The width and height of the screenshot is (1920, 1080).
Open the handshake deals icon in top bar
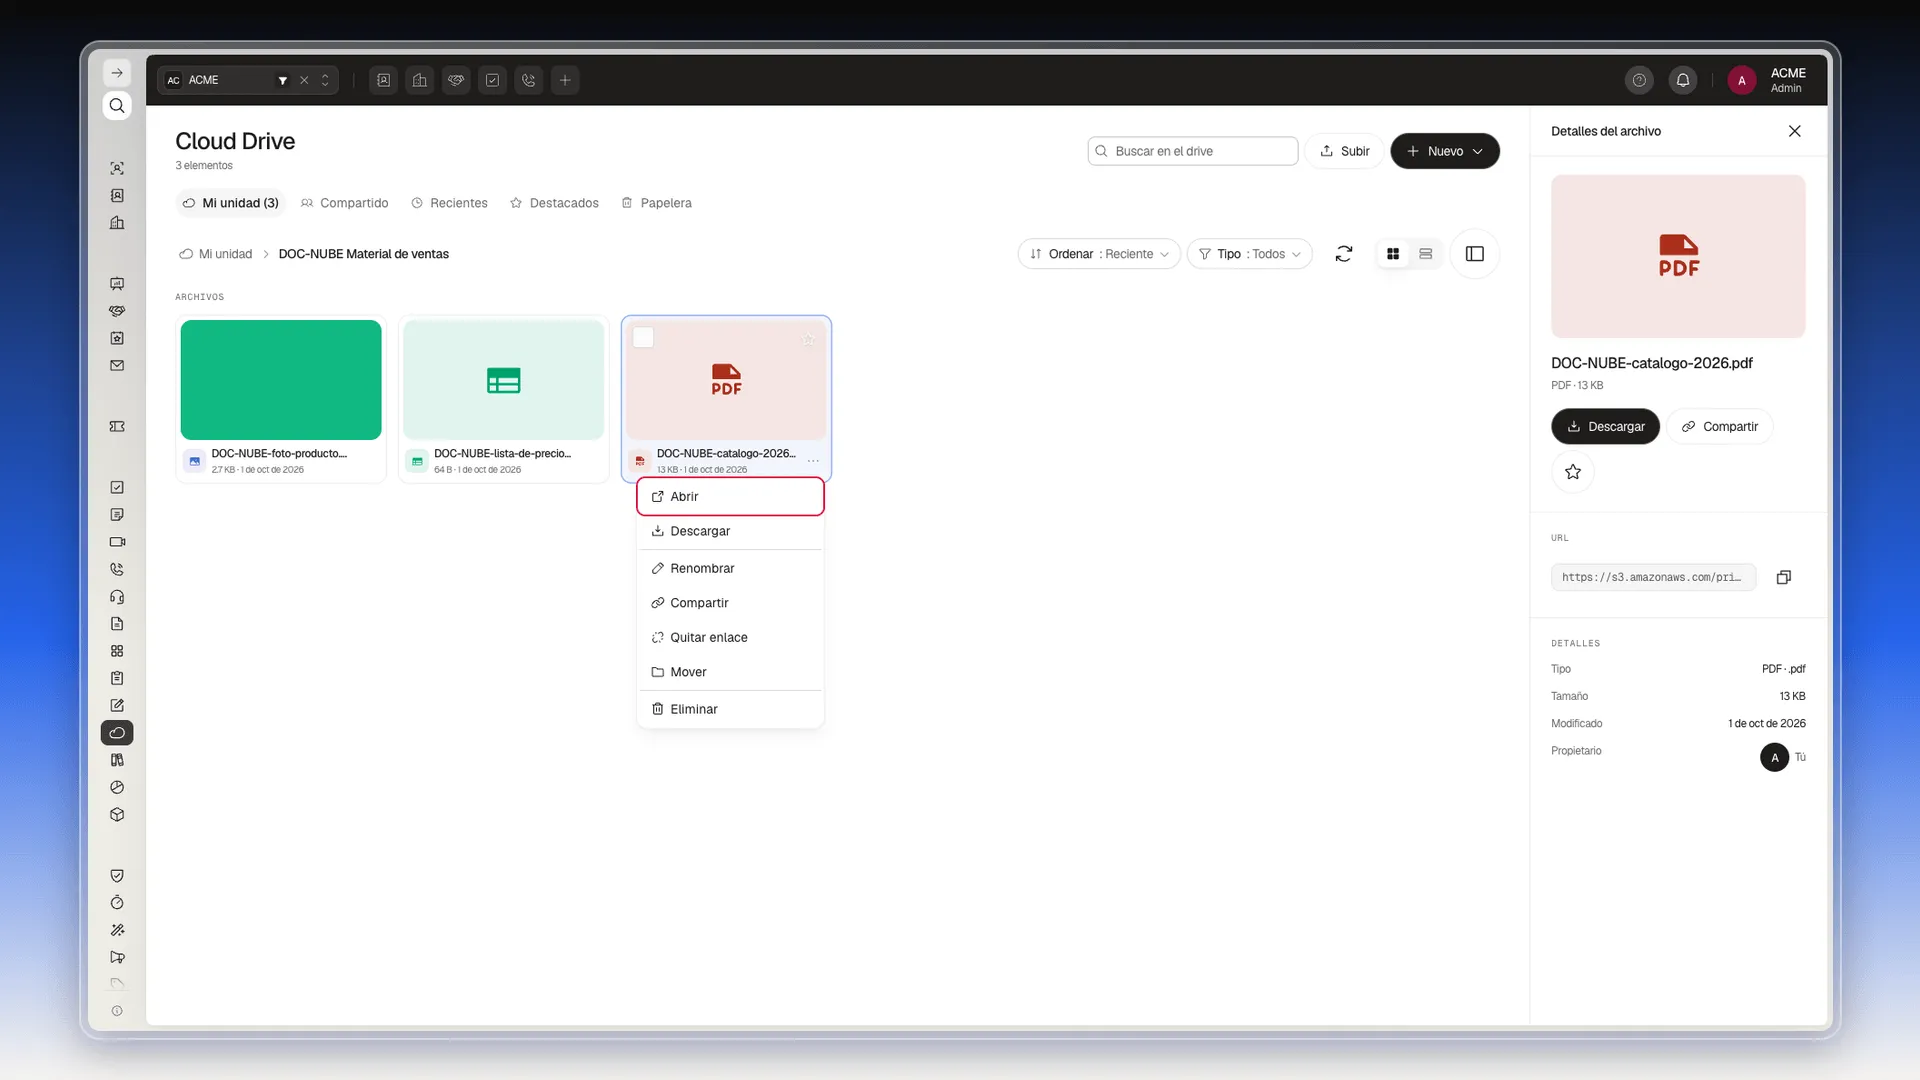pyautogui.click(x=456, y=80)
